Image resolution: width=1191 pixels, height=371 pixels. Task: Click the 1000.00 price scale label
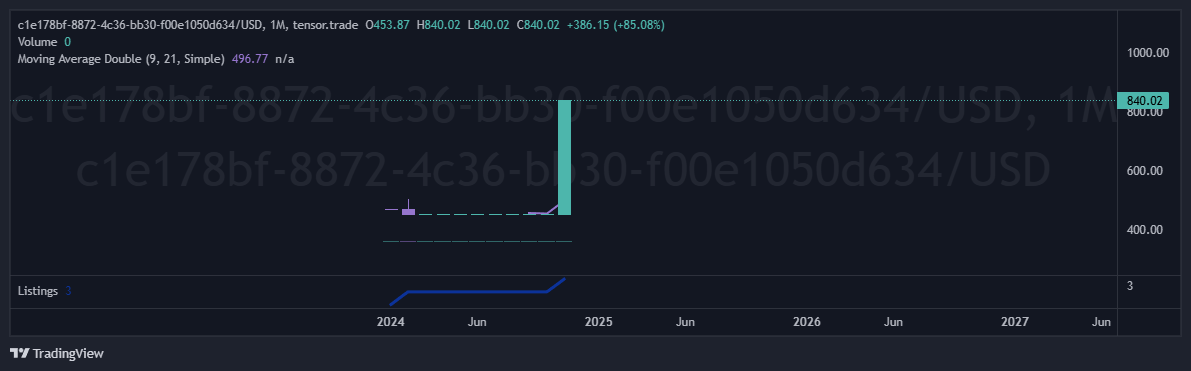coord(1148,52)
